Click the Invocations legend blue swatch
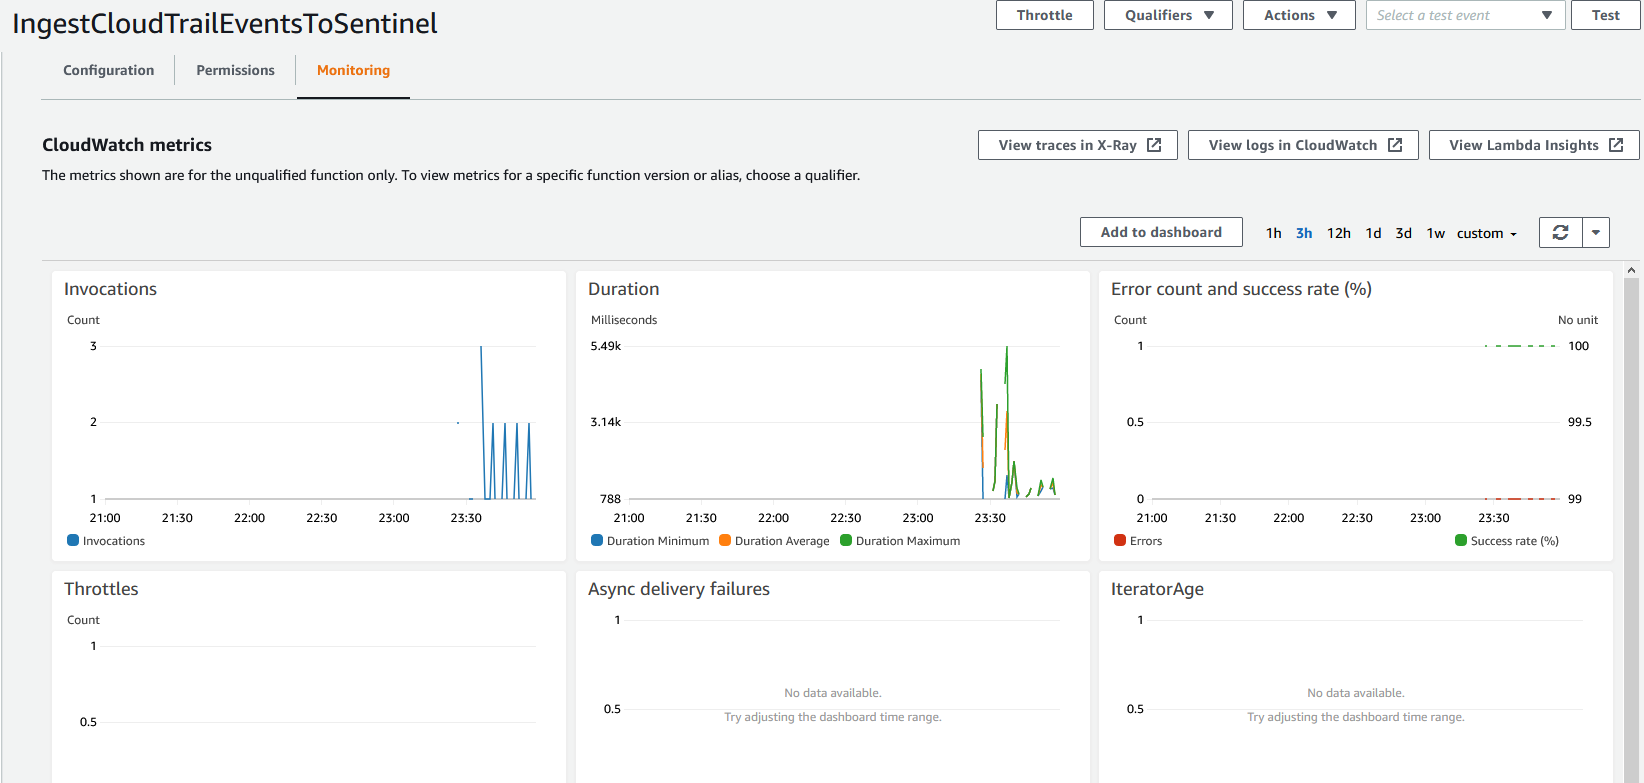 (73, 540)
